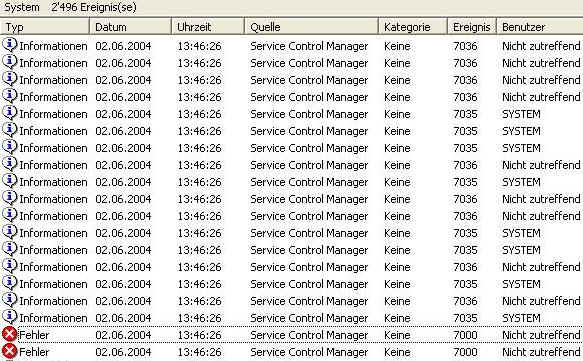
Task: Select info icon of first event 7035 row
Action: point(10,113)
